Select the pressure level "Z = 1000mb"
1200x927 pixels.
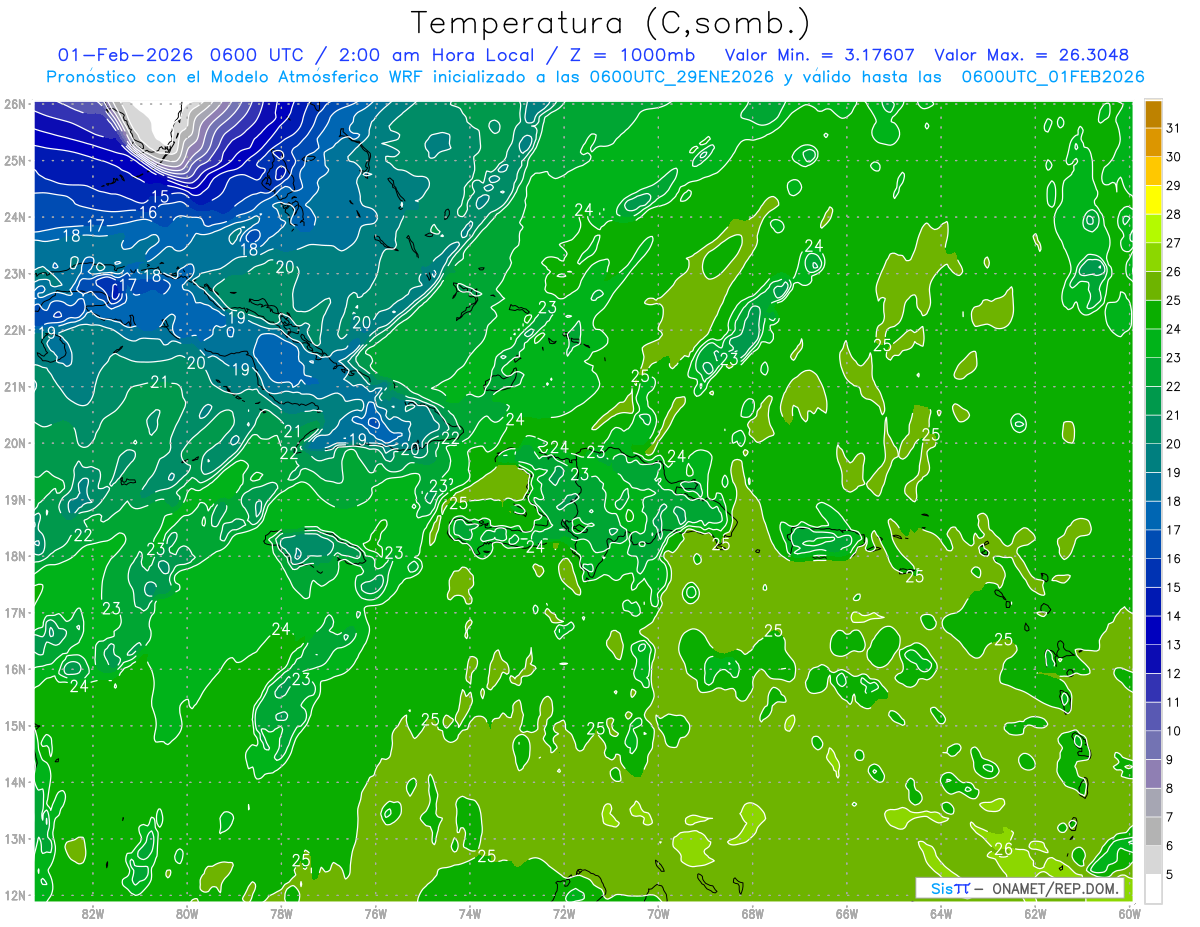point(634,55)
